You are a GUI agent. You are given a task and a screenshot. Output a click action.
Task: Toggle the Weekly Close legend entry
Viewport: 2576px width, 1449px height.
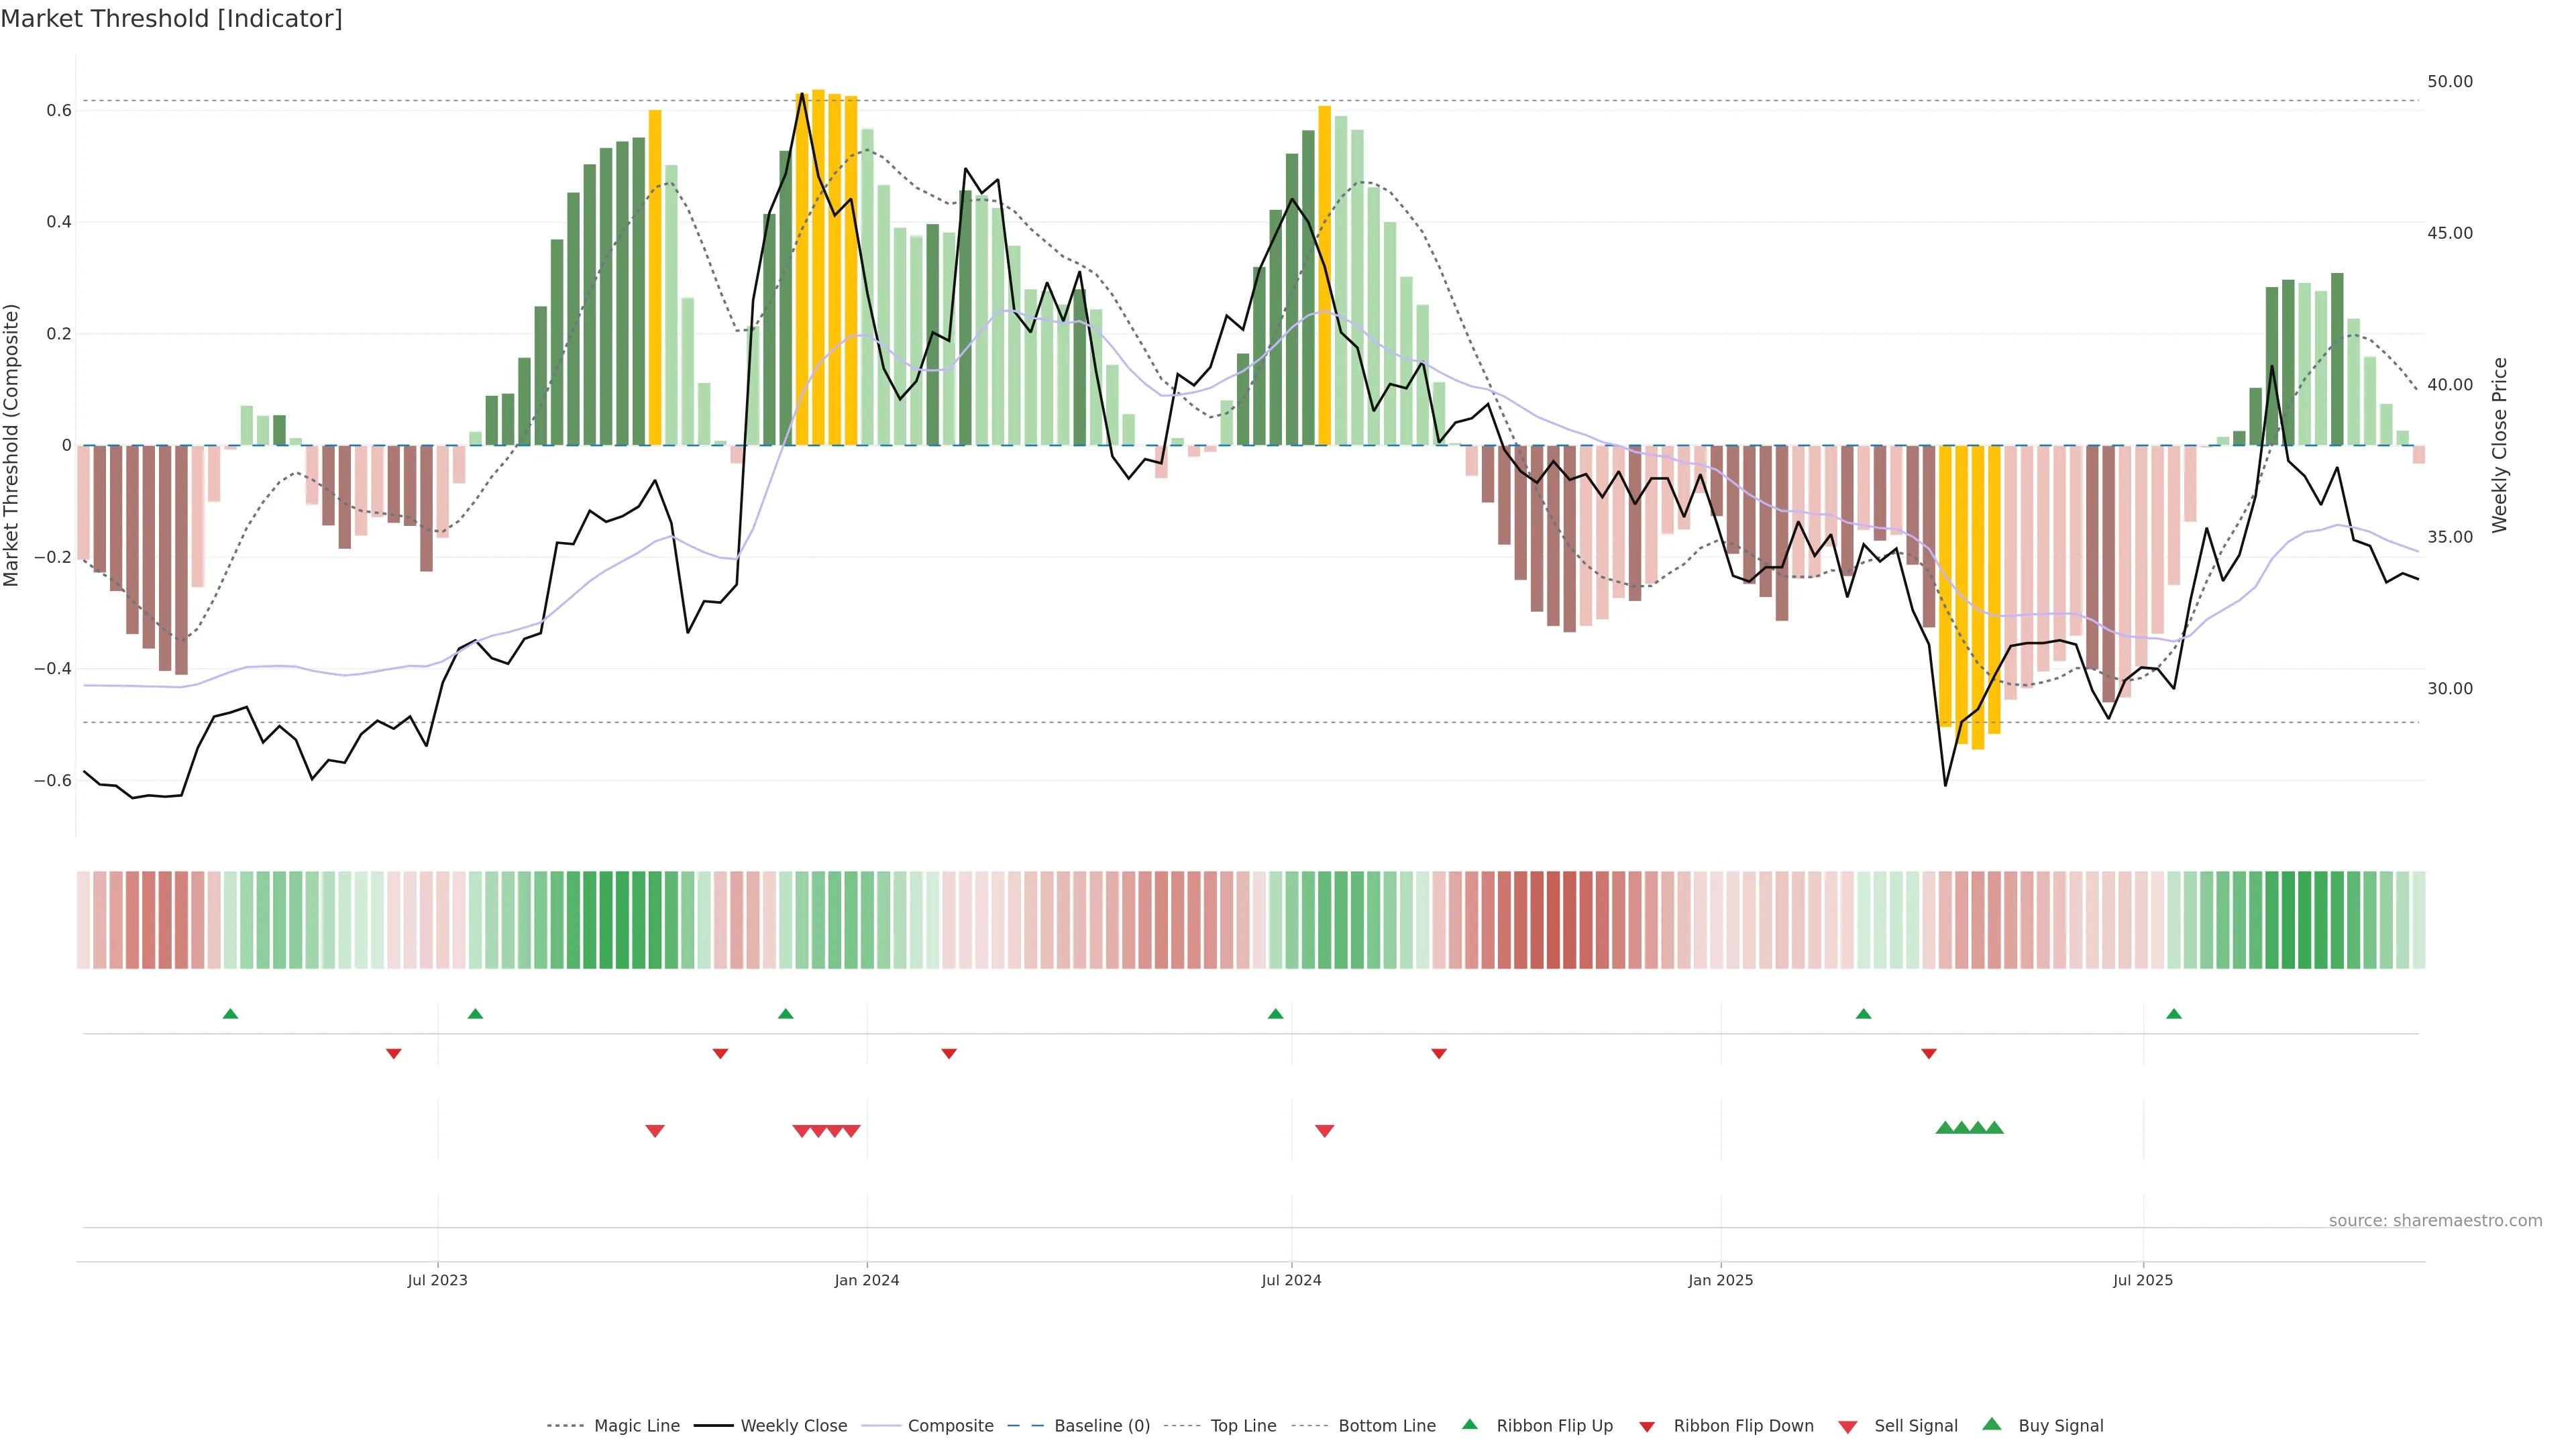(x=793, y=1425)
